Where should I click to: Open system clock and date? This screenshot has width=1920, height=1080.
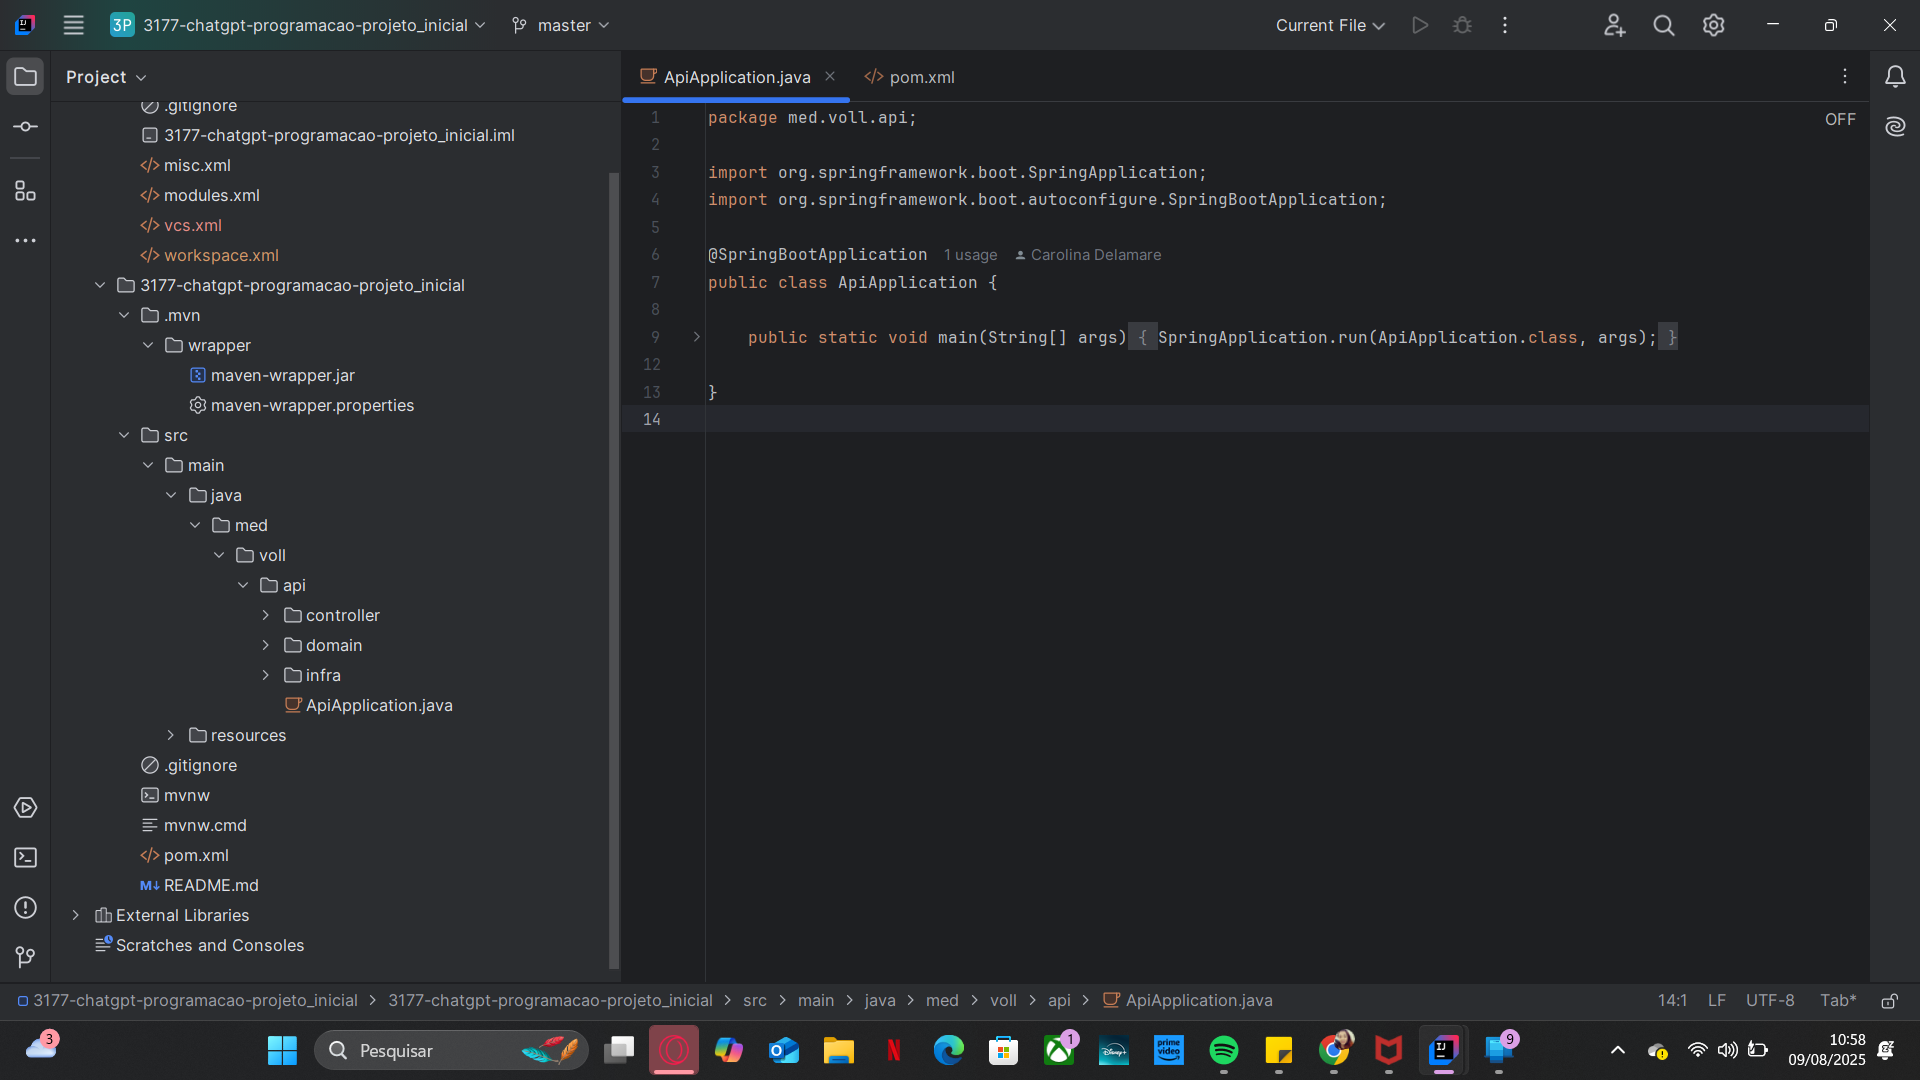tap(1827, 1050)
